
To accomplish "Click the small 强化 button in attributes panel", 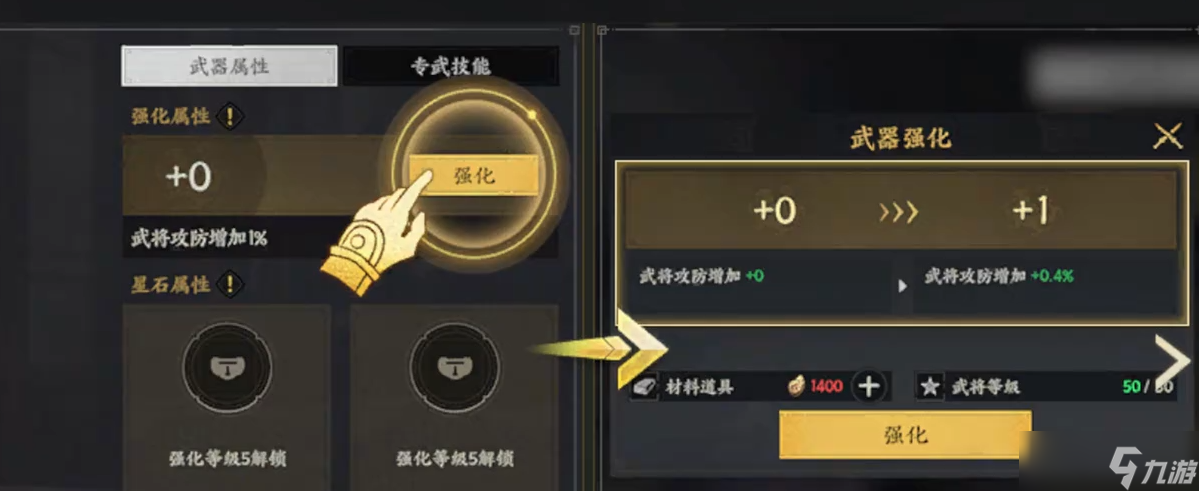I will click(x=474, y=176).
